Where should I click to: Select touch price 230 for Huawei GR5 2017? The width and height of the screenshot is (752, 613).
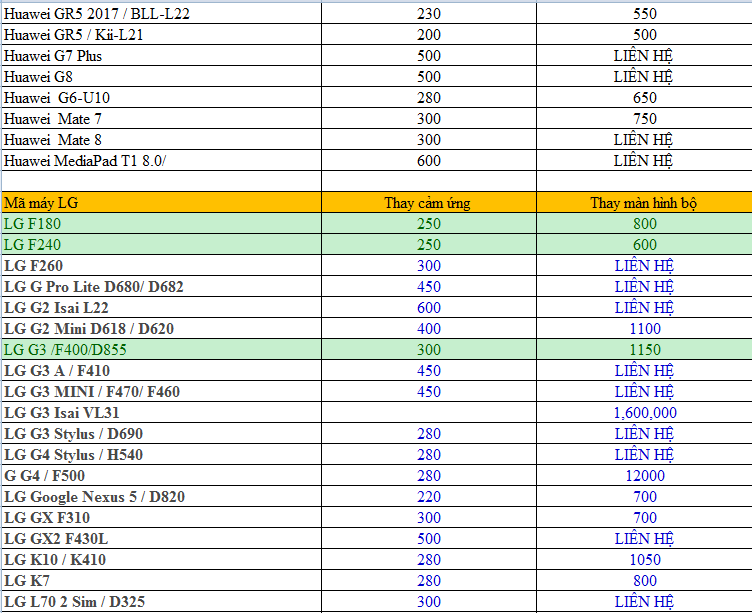click(x=429, y=13)
